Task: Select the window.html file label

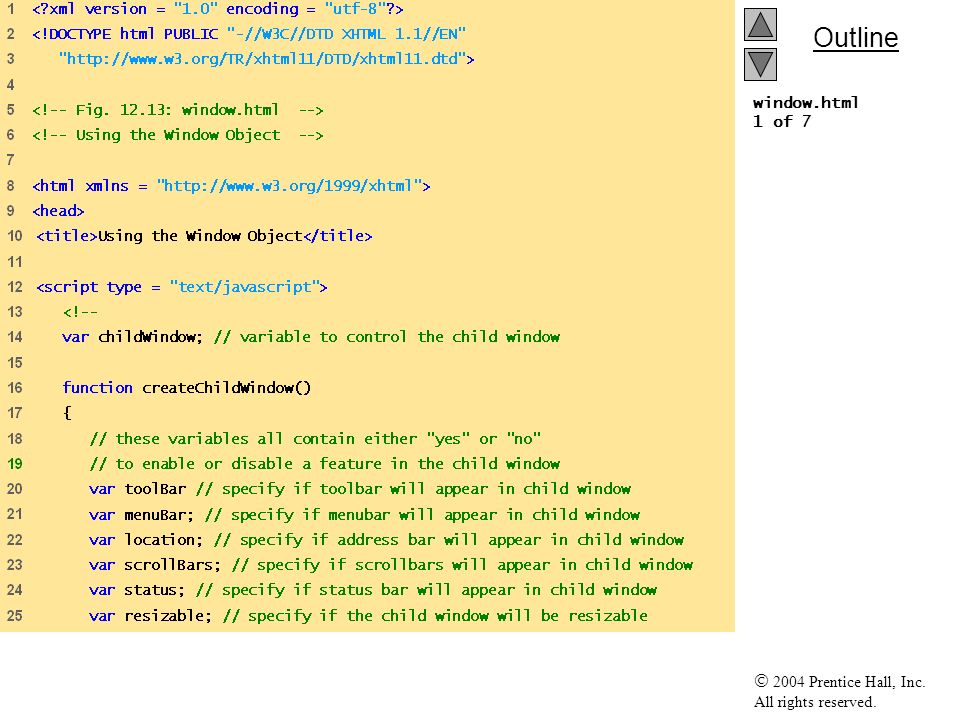Action: (x=805, y=102)
